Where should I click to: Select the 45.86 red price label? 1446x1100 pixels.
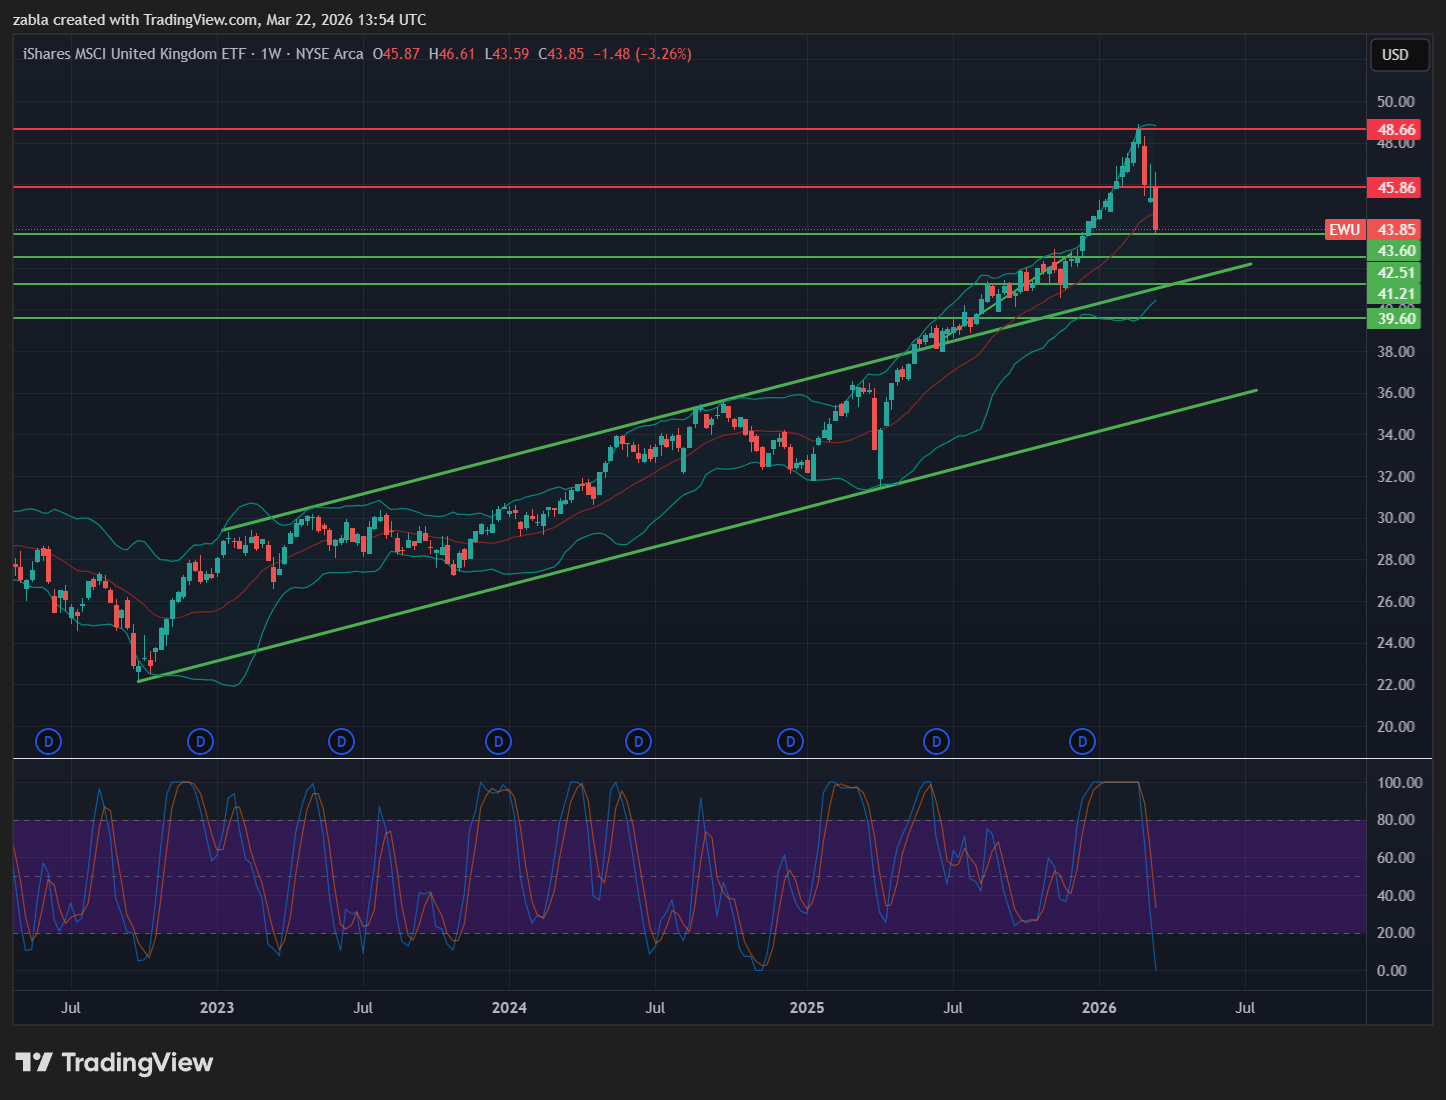[1396, 188]
